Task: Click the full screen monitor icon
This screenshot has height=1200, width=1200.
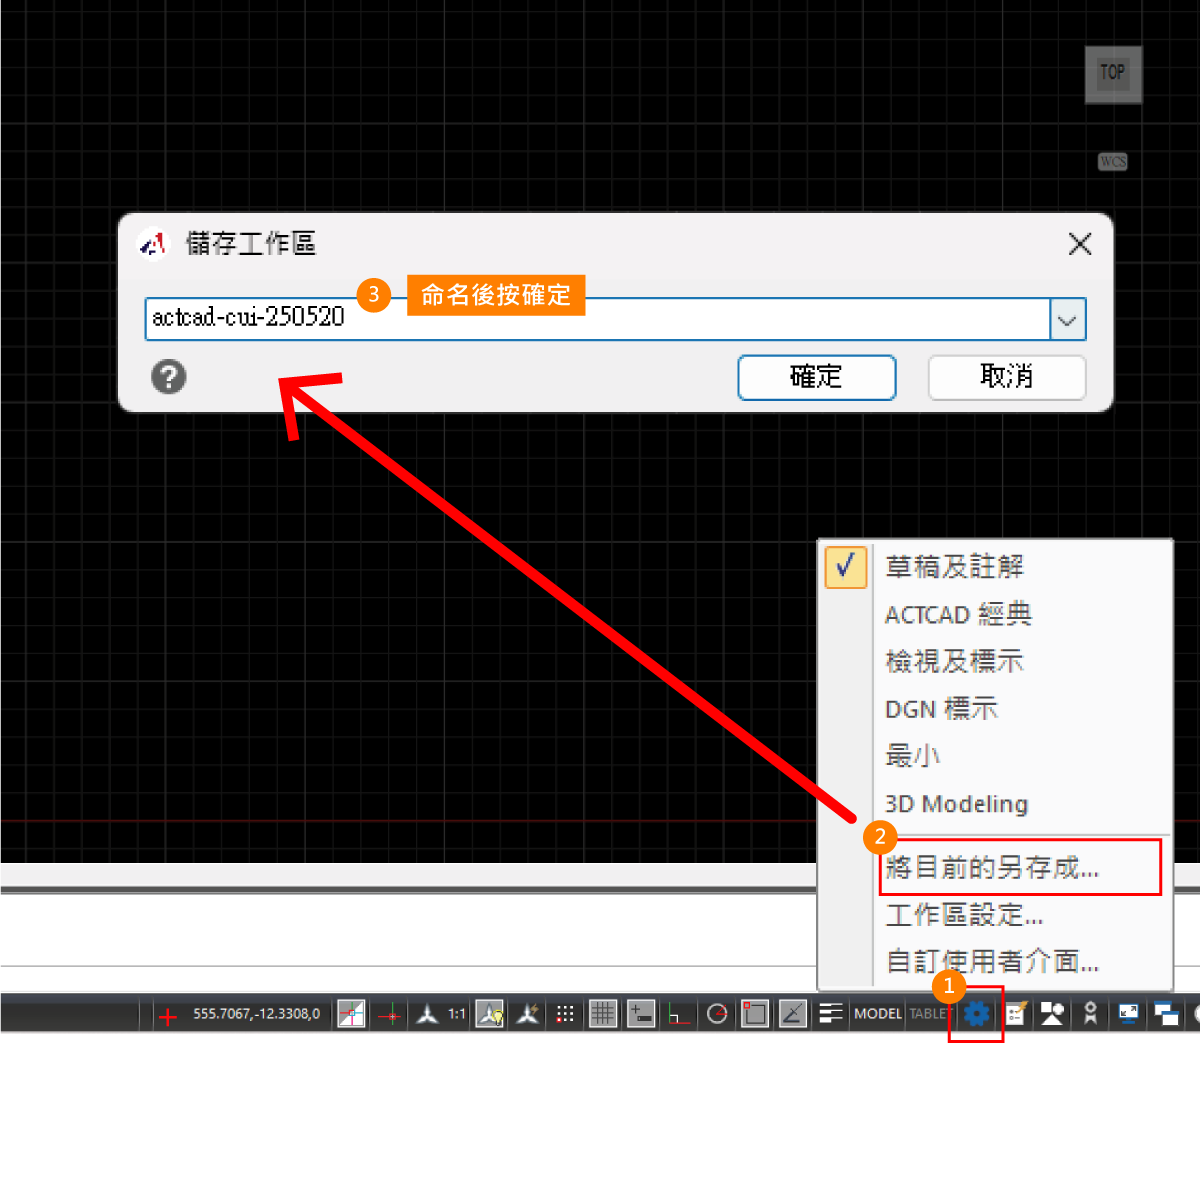Action: coord(1128,1014)
